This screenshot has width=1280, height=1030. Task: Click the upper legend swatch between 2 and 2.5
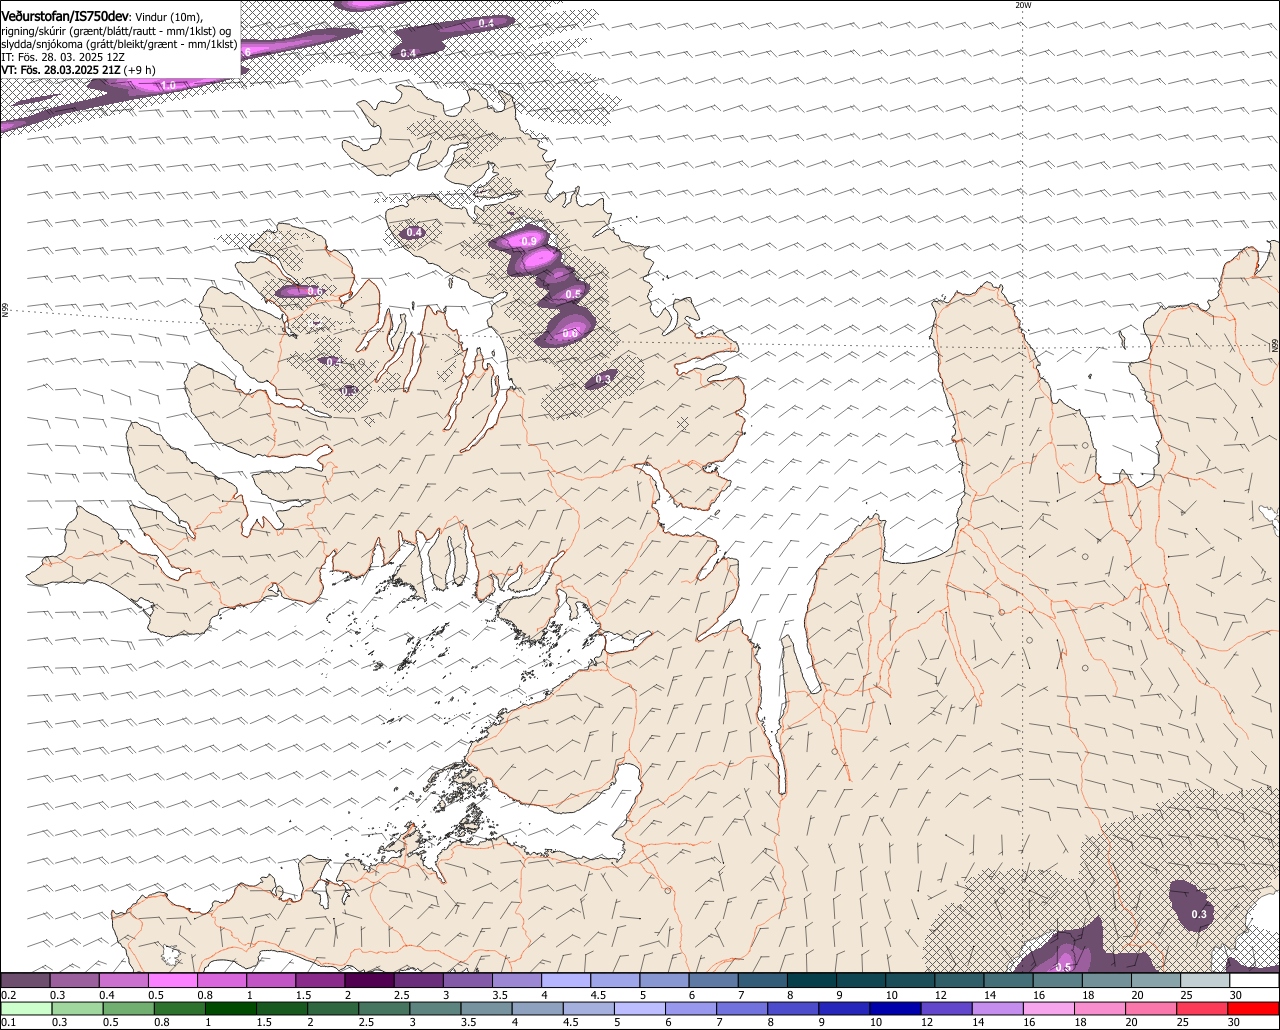(x=369, y=980)
